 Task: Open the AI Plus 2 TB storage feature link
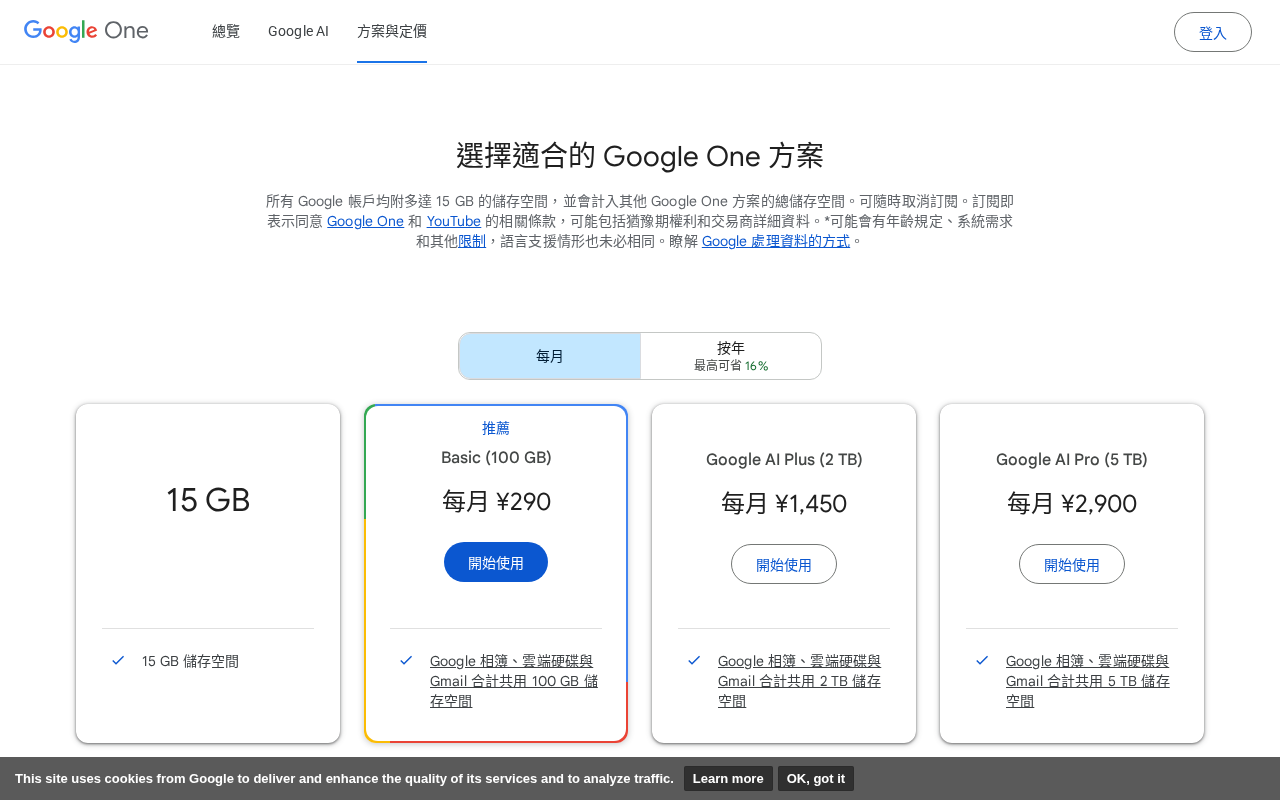800,681
